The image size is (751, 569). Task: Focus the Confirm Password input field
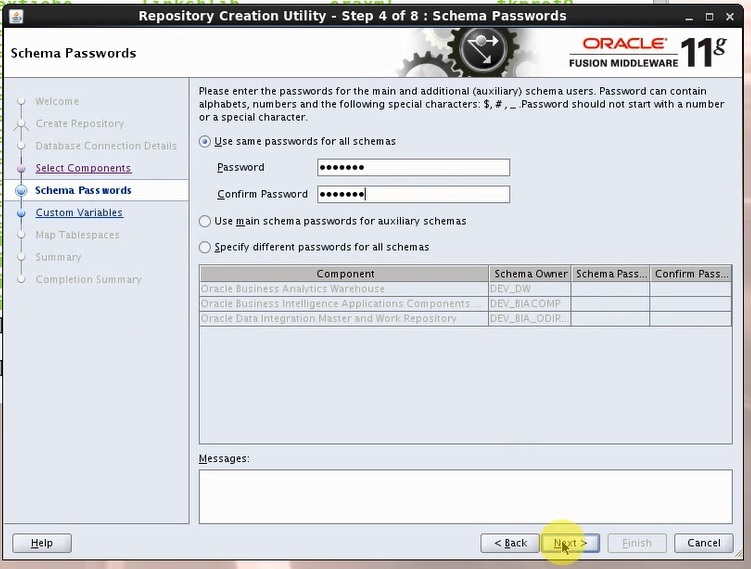[413, 194]
